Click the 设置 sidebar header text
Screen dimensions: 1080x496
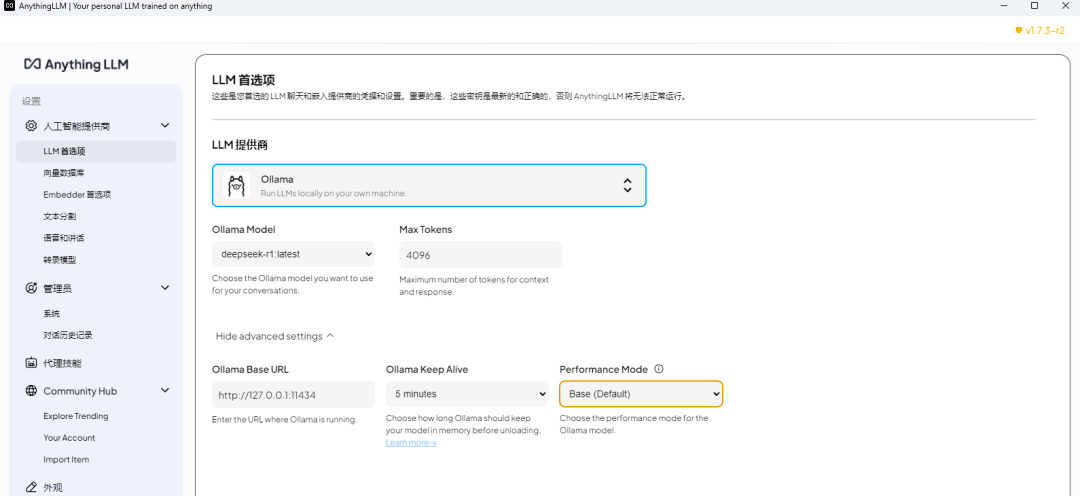(x=32, y=101)
